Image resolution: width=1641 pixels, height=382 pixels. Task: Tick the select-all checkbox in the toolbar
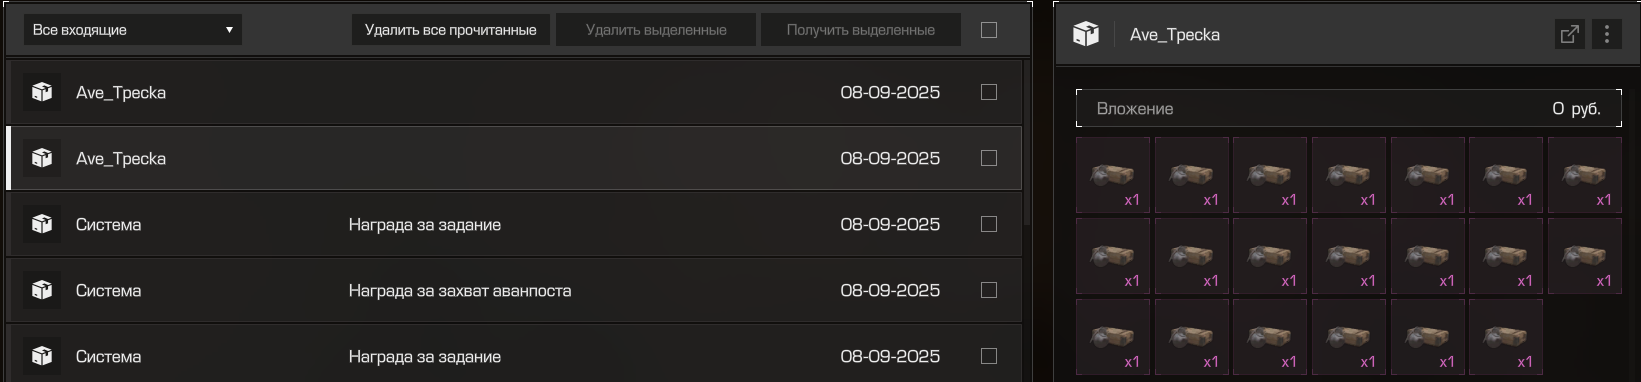(989, 30)
